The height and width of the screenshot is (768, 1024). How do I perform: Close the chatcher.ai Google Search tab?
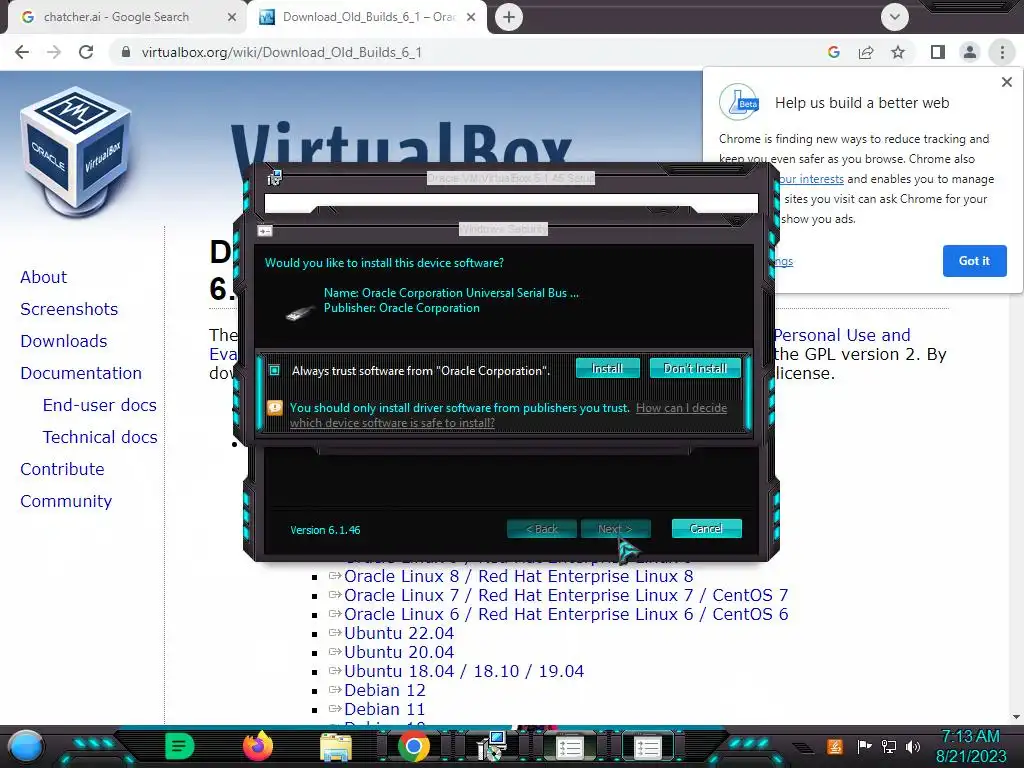tap(232, 18)
